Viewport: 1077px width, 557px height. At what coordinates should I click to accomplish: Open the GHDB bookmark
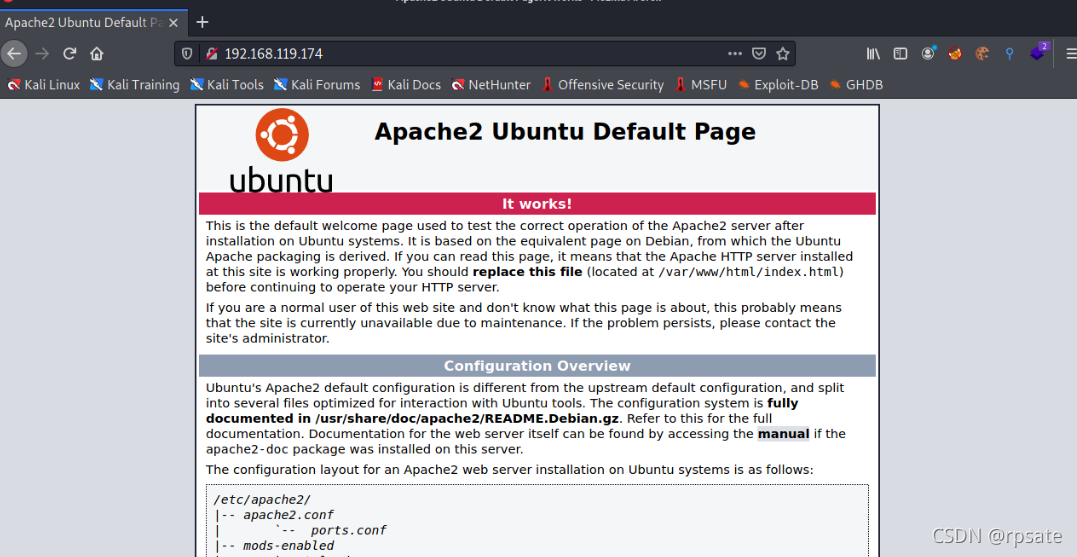[x=856, y=85]
